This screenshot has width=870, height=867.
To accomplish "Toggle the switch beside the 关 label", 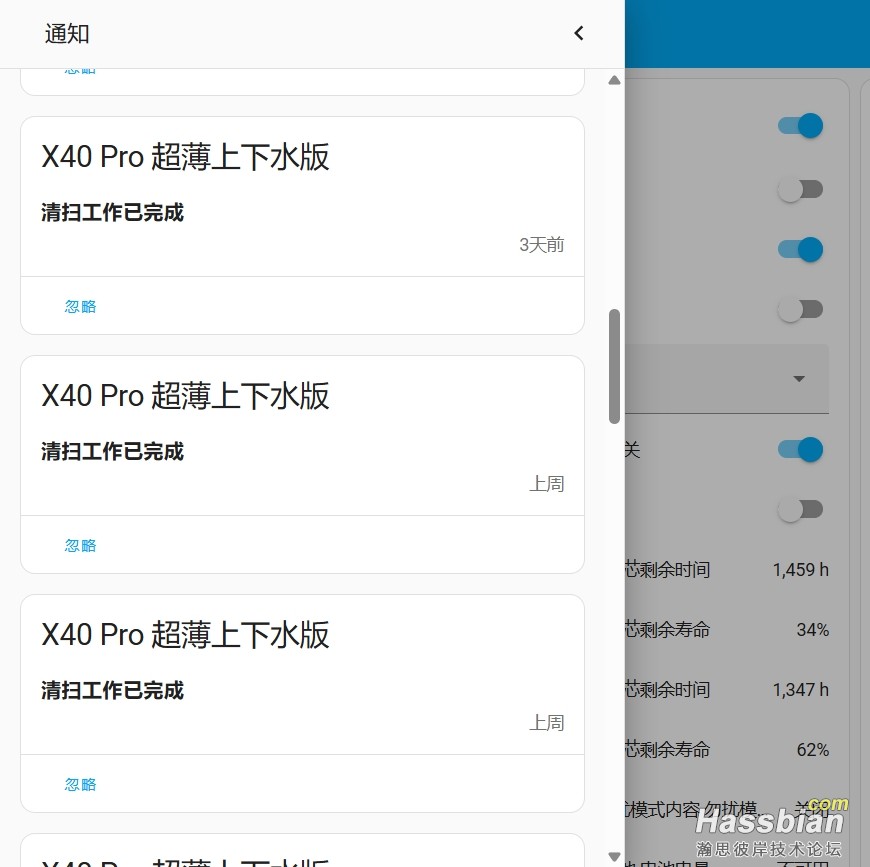I will [x=800, y=449].
